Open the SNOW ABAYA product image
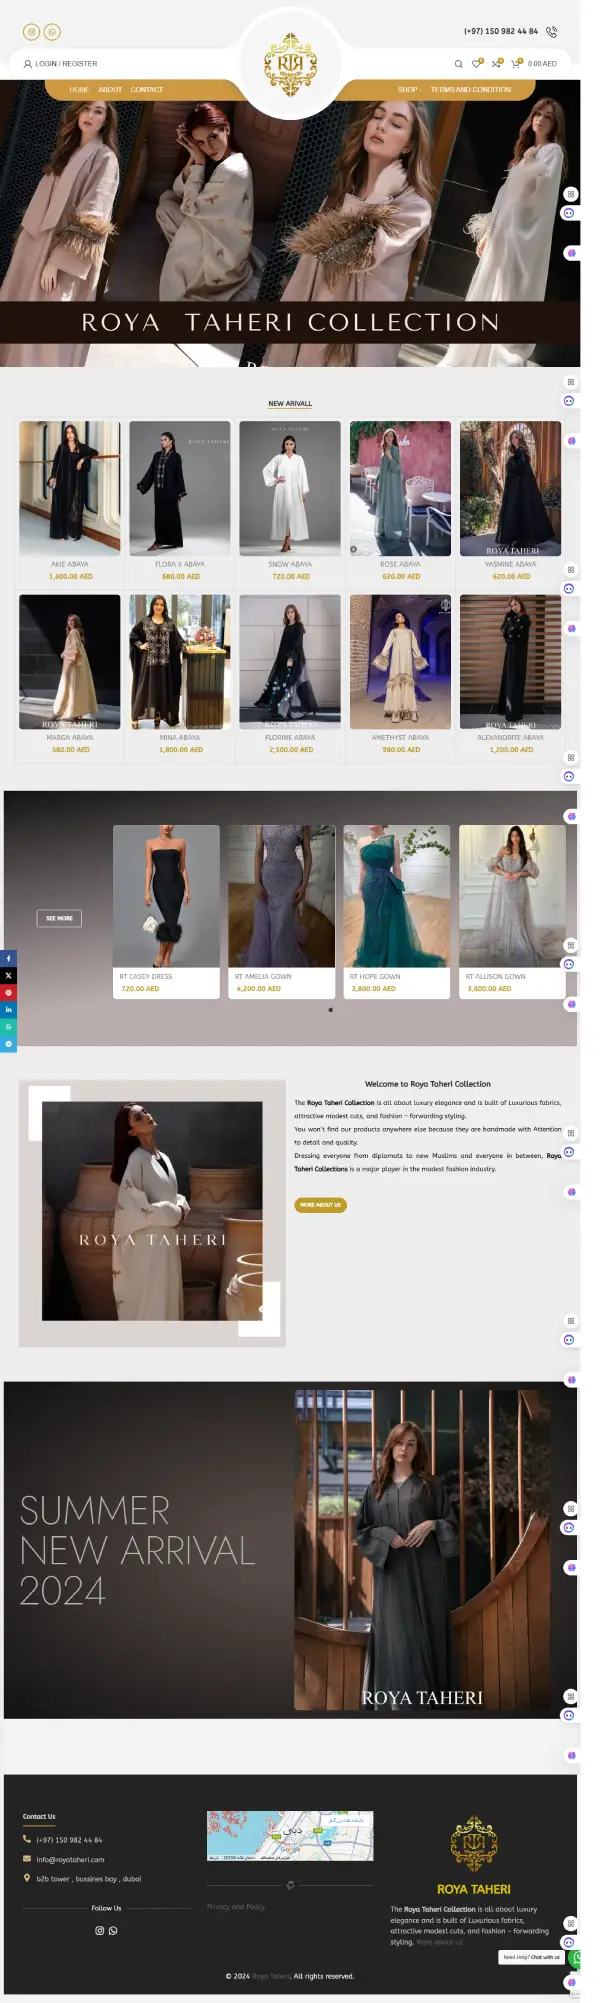Image resolution: width=600 pixels, height=2003 pixels. coord(290,488)
